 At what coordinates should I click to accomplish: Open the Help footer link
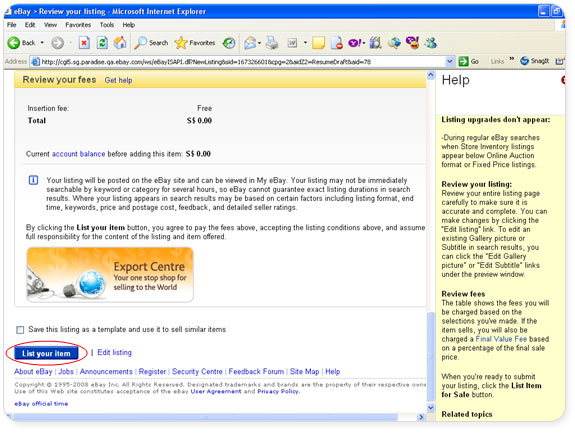click(x=333, y=372)
